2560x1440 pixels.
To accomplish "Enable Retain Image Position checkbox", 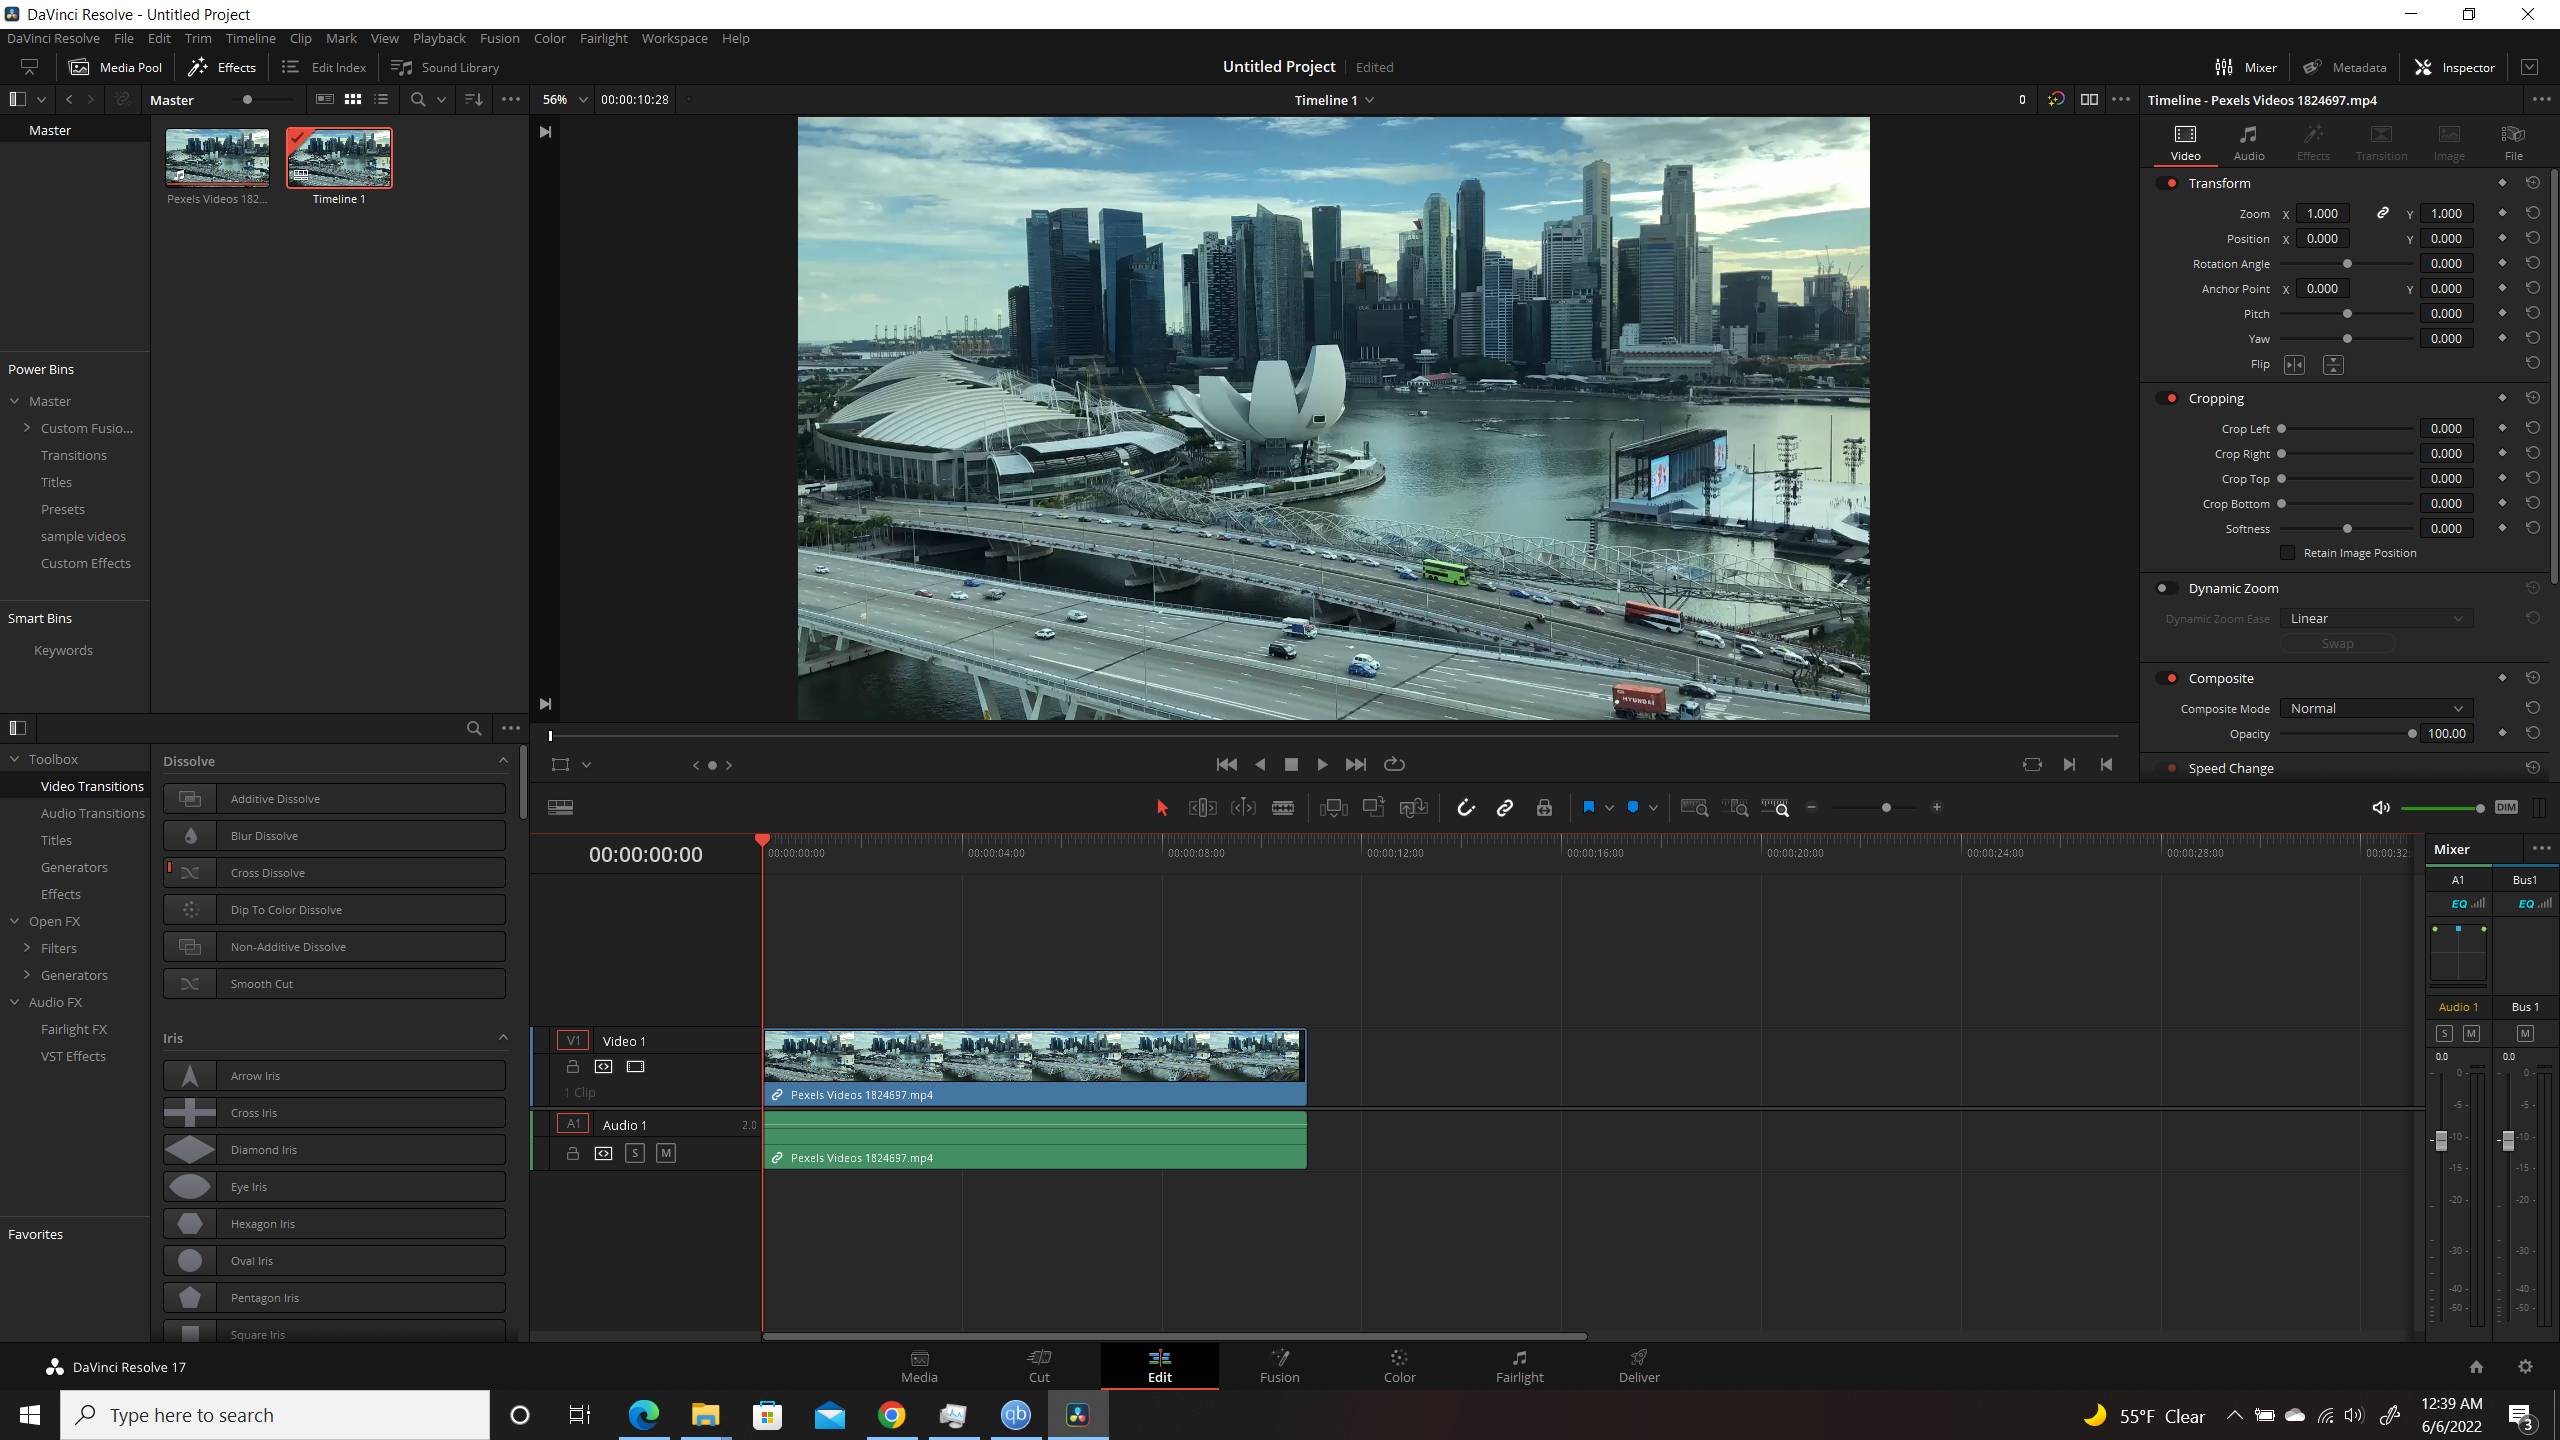I will pyautogui.click(x=2288, y=553).
